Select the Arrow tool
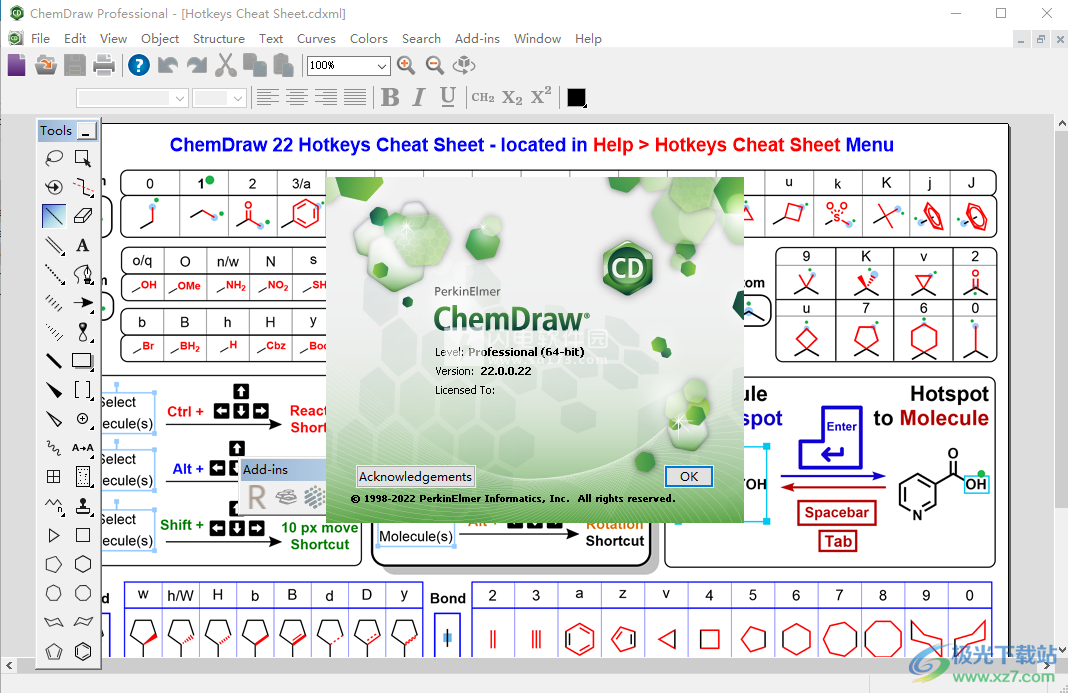 [x=83, y=303]
